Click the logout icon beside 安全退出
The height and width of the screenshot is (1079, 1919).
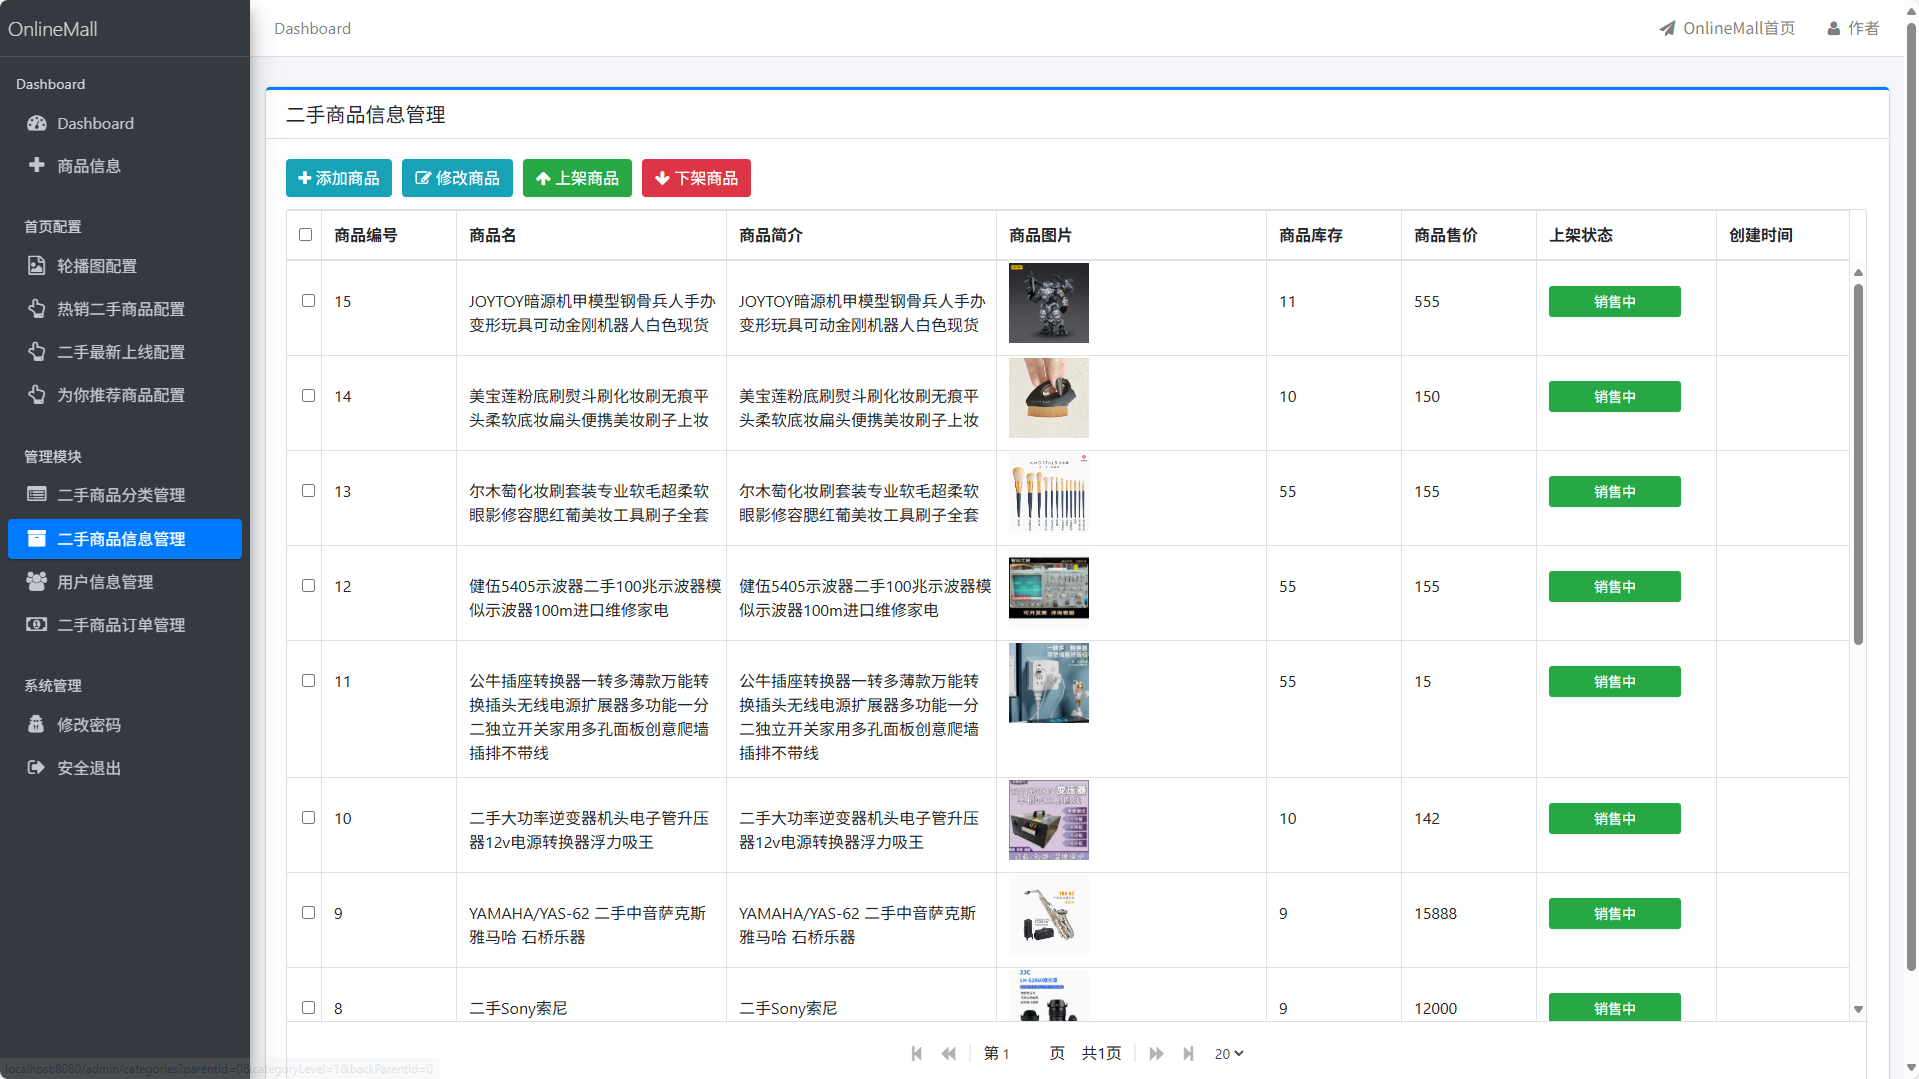[37, 767]
